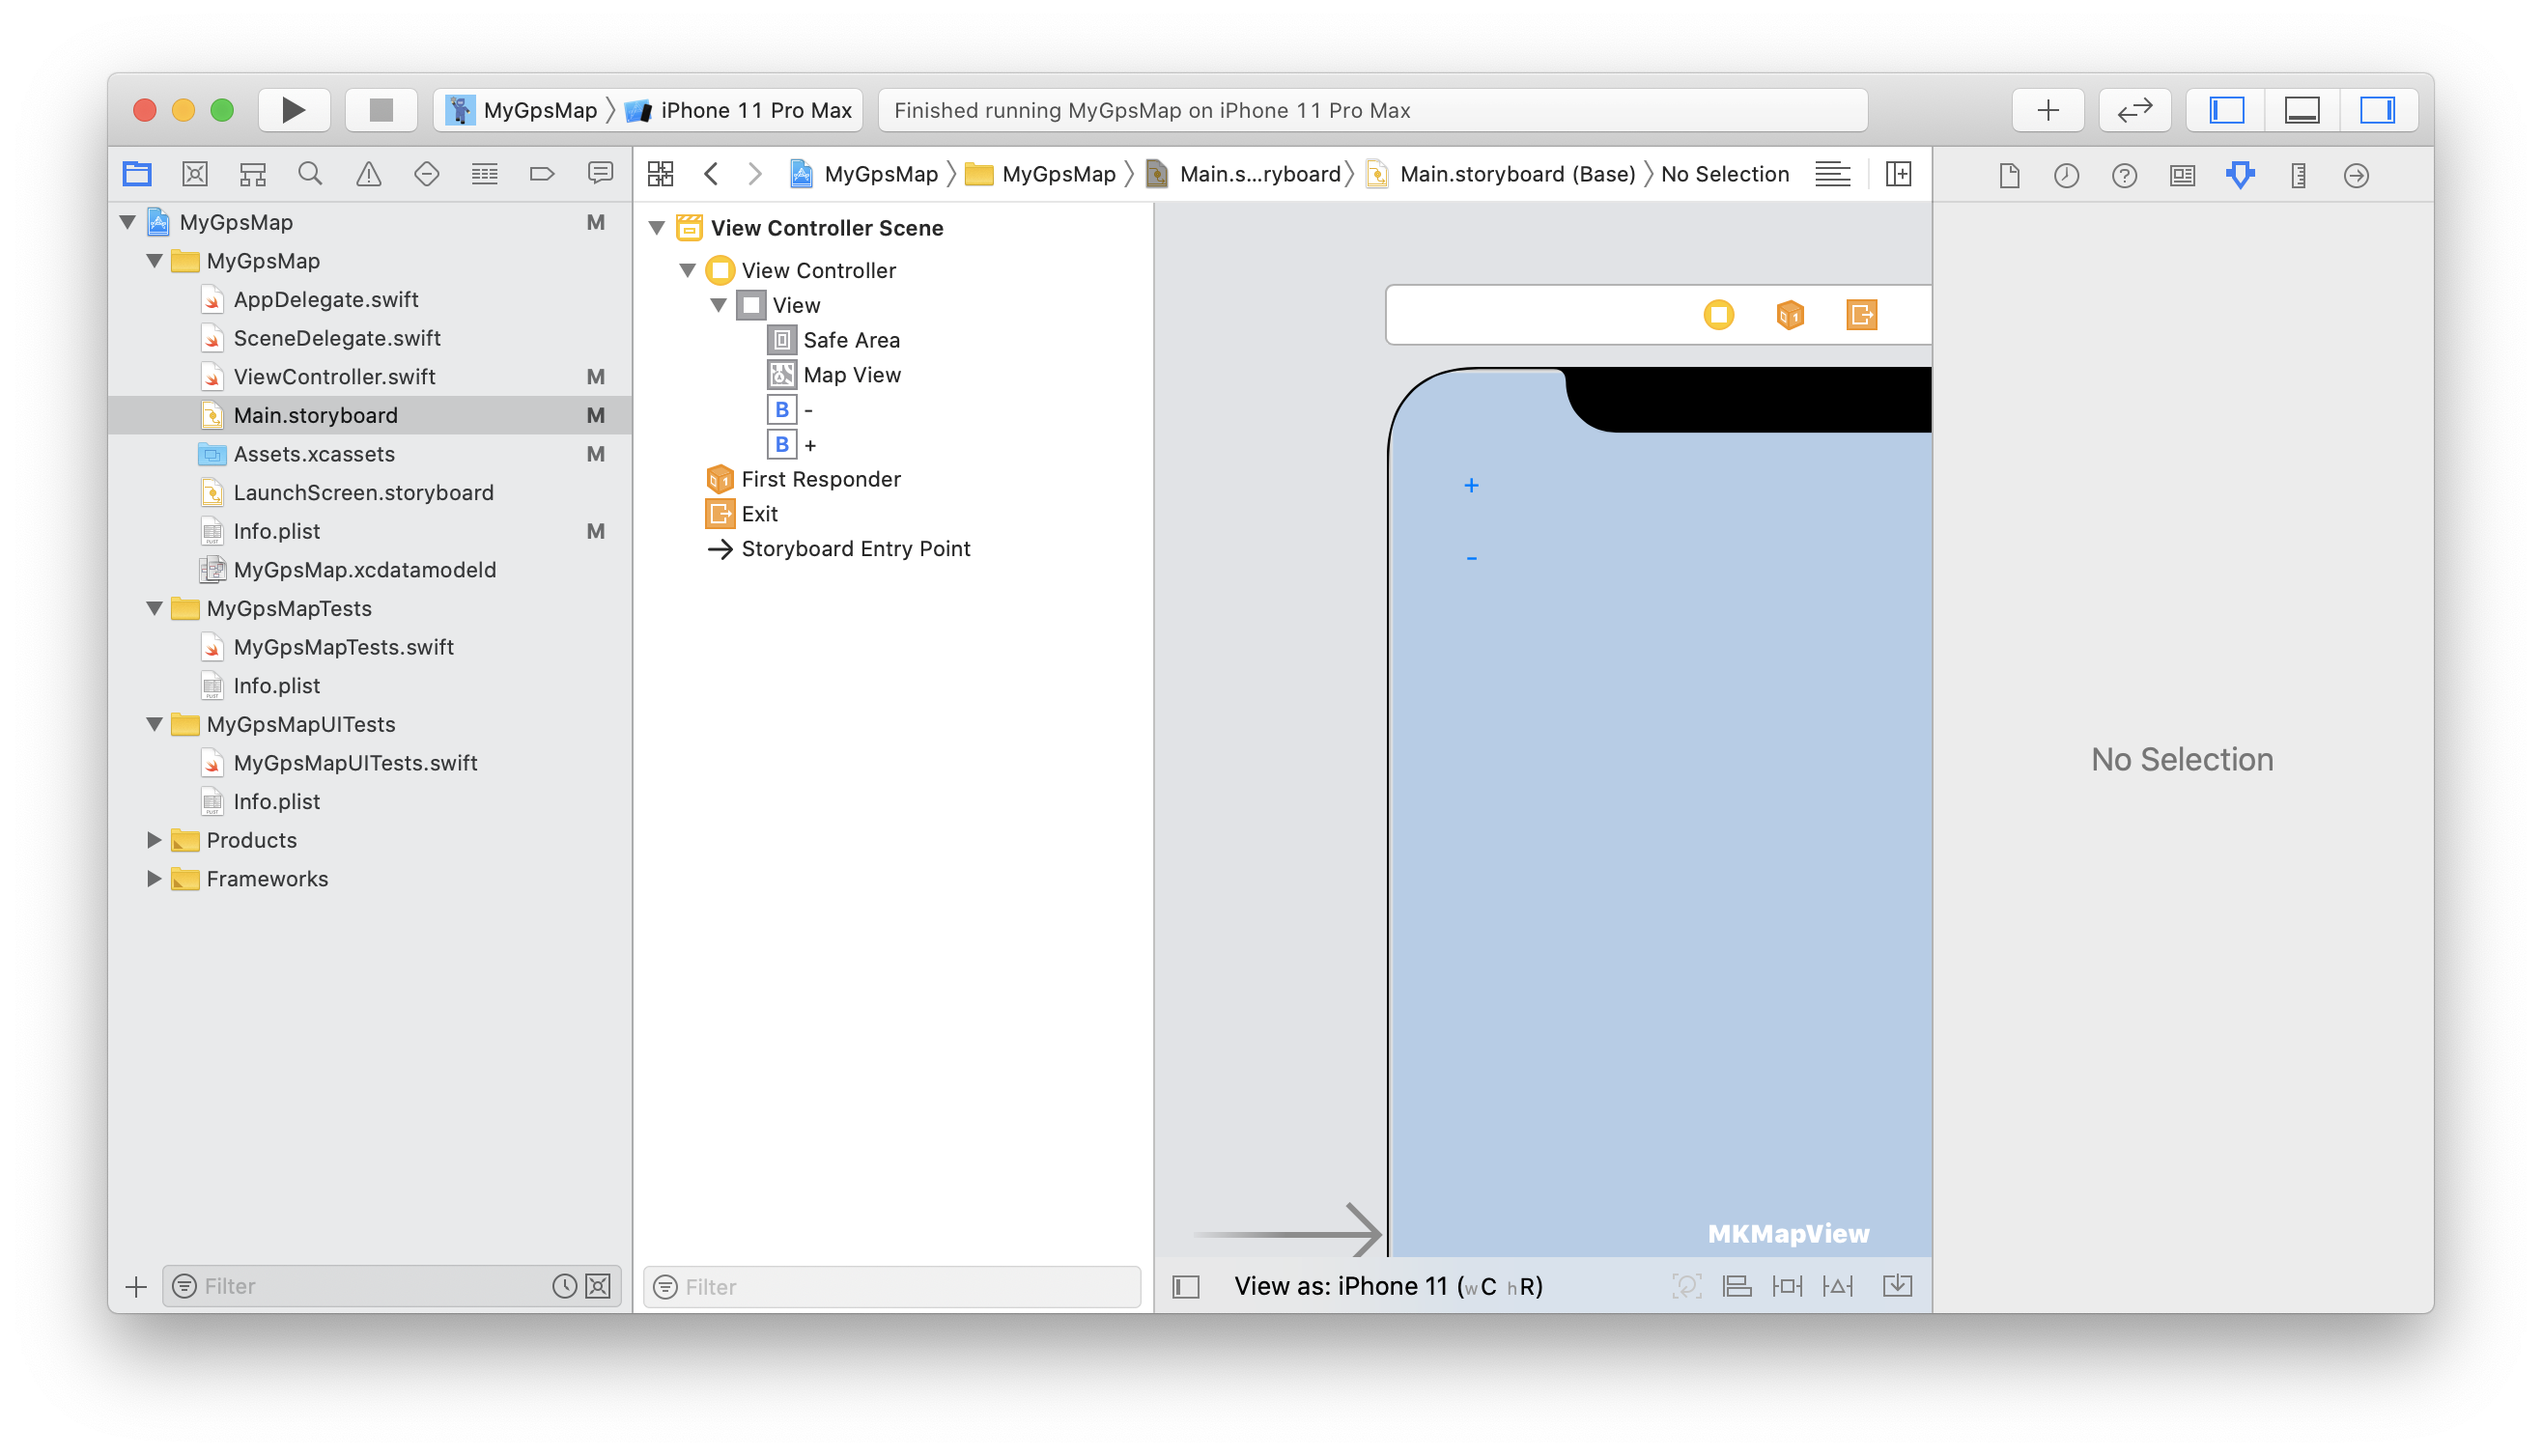
Task: Collapse View Controller outline item
Action: 688,270
